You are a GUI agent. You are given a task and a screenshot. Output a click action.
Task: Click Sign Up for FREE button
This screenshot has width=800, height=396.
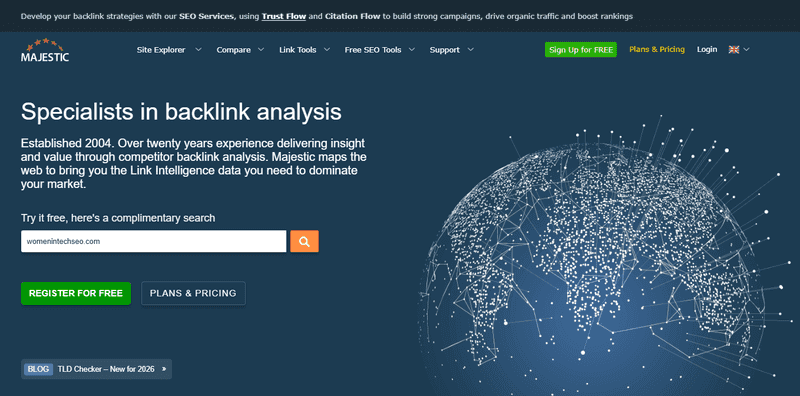(x=581, y=50)
